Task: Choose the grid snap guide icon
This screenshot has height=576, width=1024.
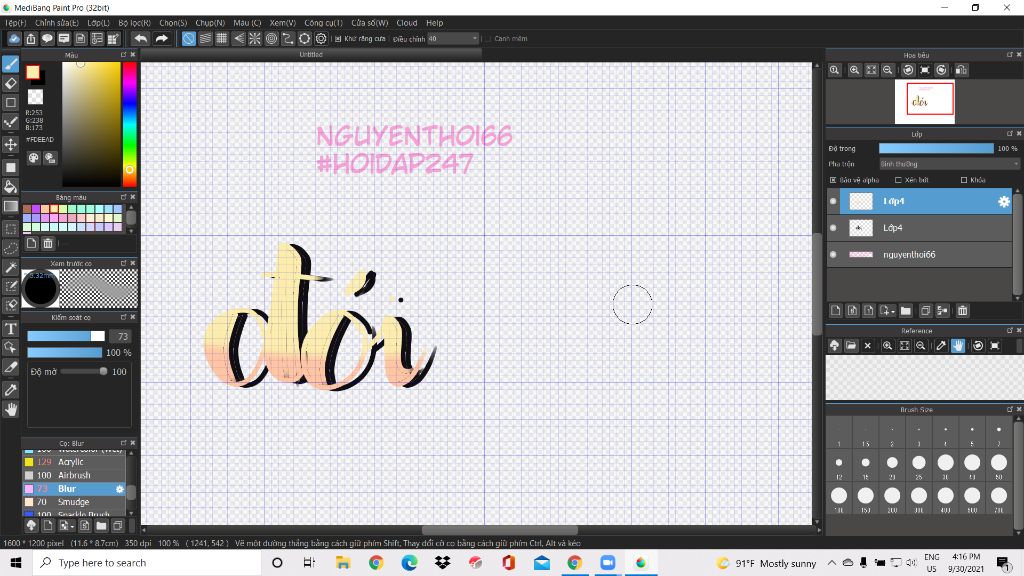Action: (222, 39)
